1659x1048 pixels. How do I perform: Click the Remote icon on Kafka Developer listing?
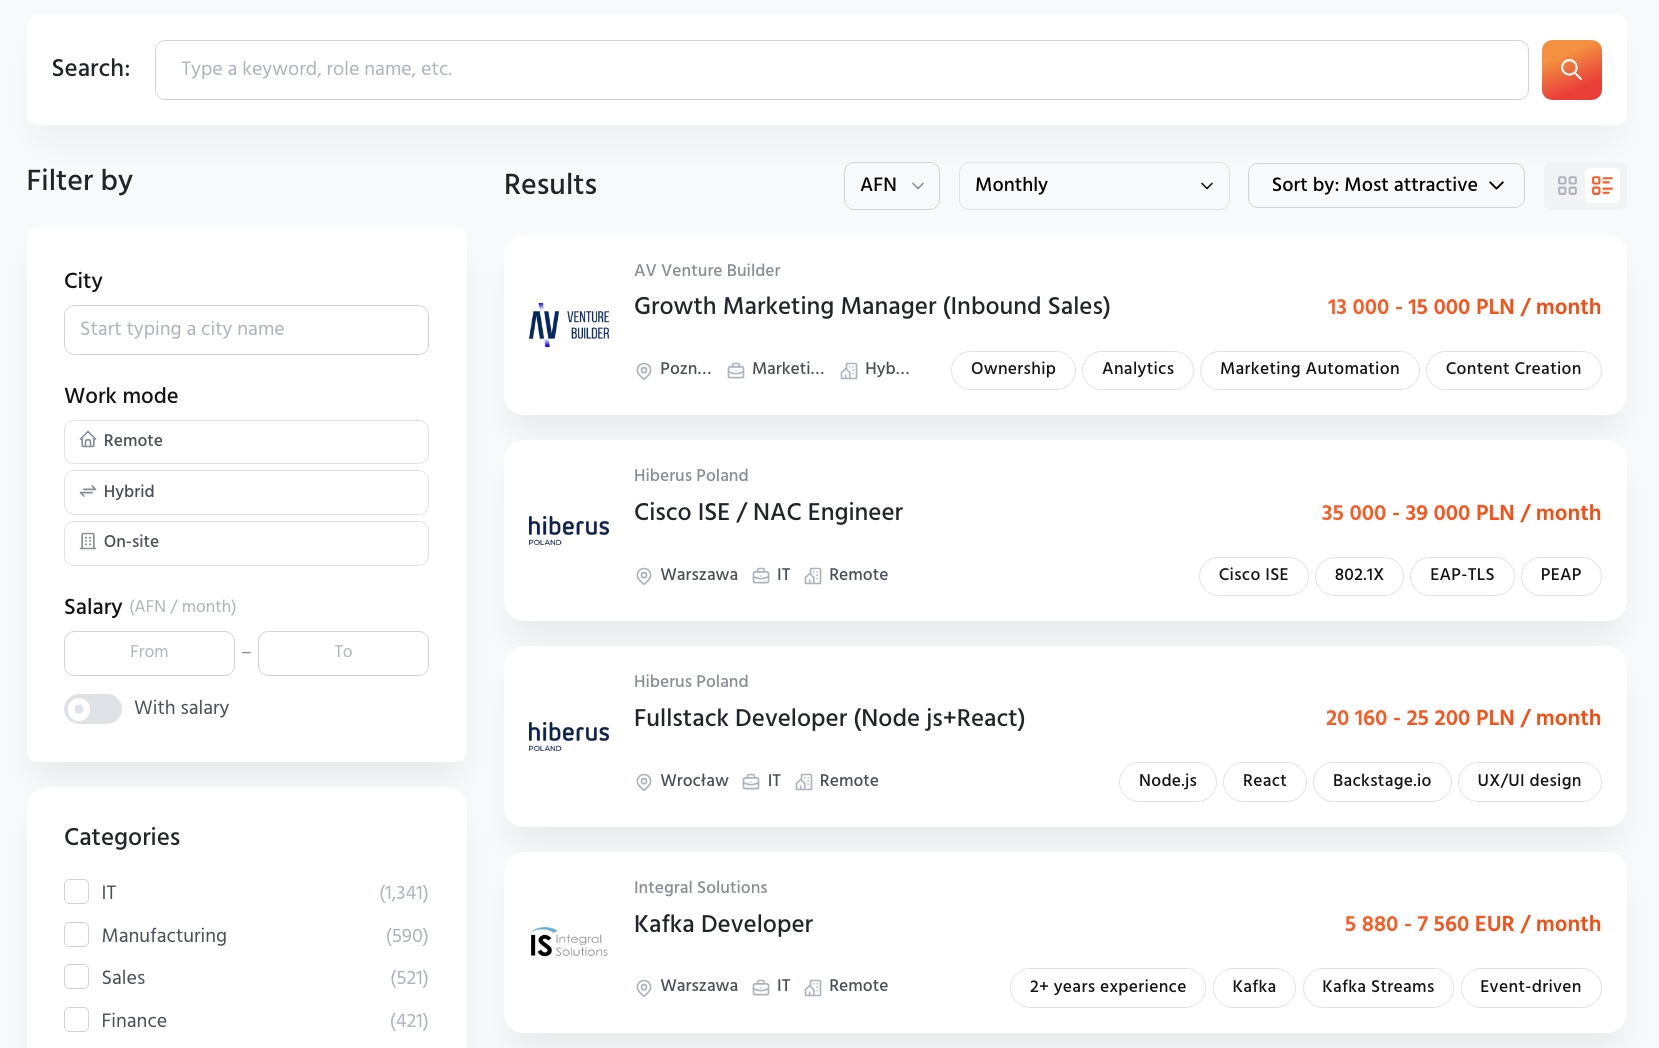click(x=813, y=987)
